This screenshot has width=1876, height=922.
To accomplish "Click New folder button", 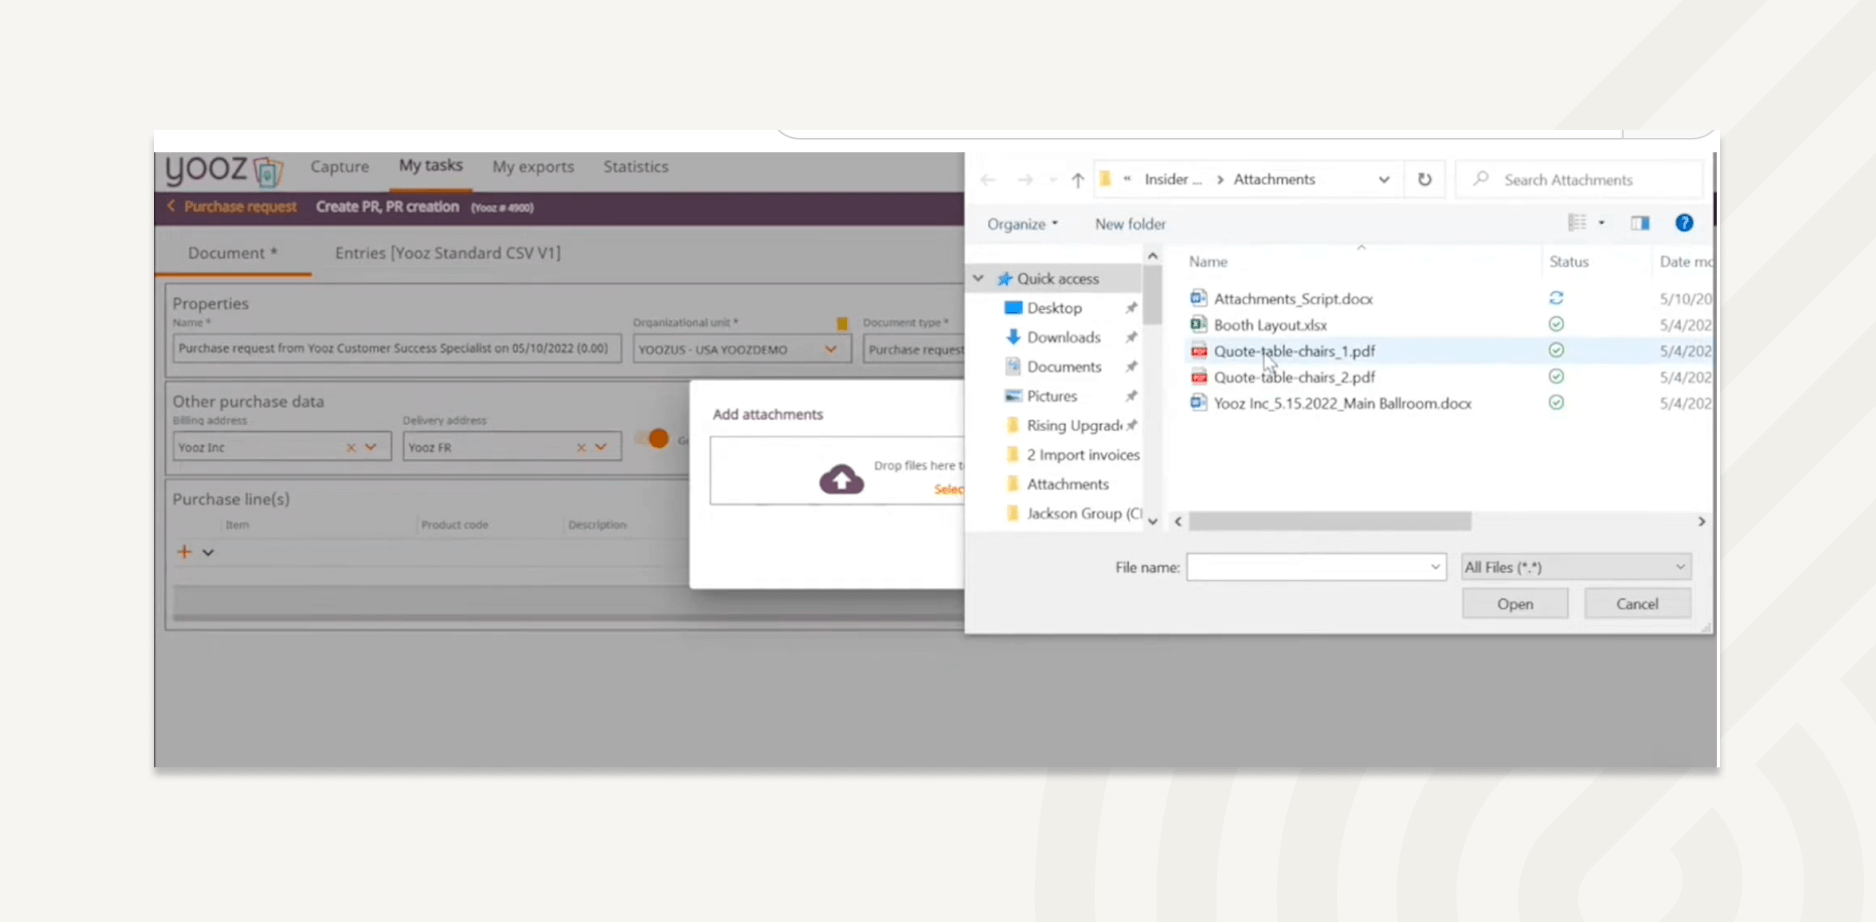I will pos(1130,224).
